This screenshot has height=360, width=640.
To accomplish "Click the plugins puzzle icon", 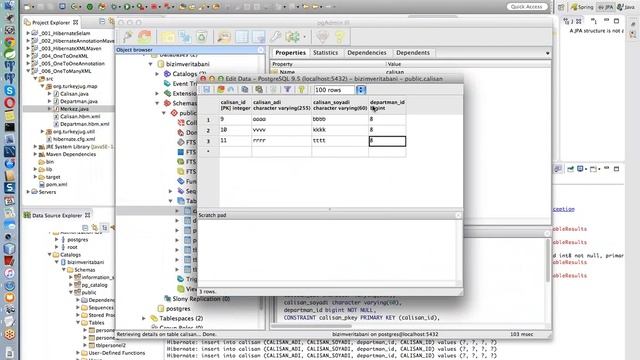I will click(292, 37).
